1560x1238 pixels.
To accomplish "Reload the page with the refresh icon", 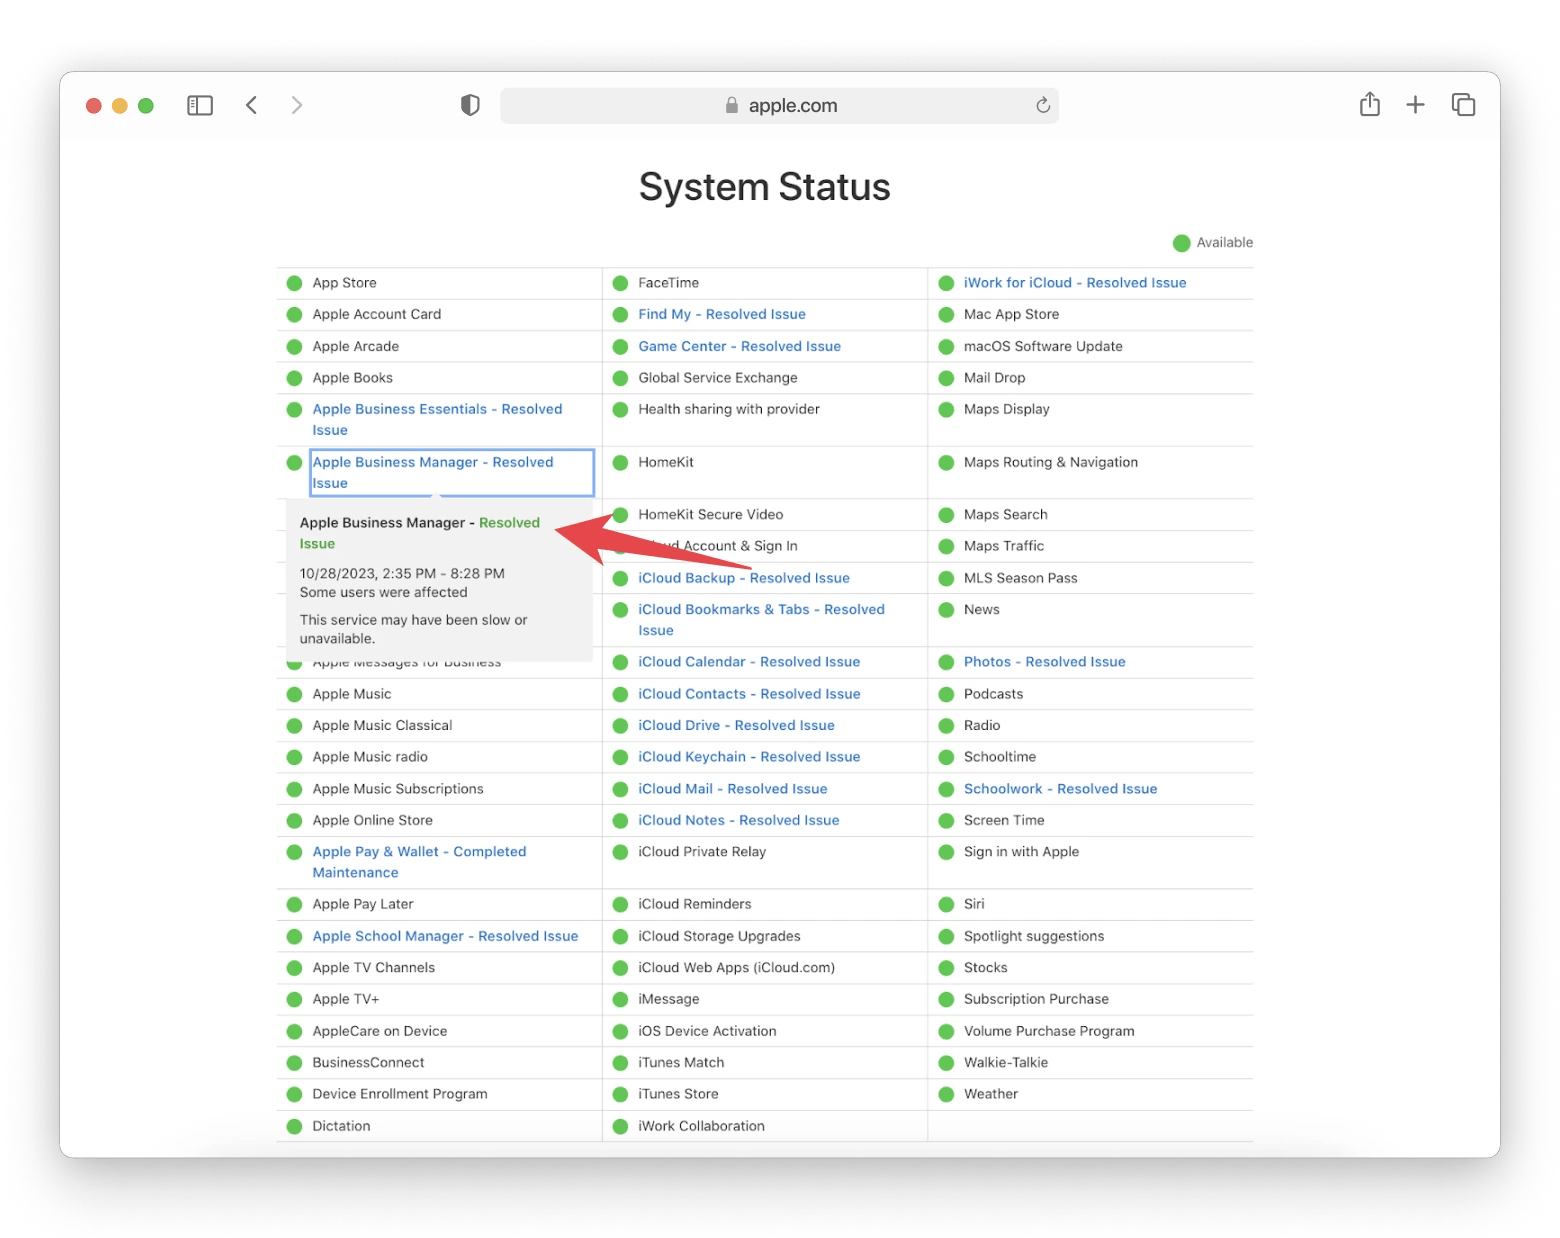I will 1043,105.
